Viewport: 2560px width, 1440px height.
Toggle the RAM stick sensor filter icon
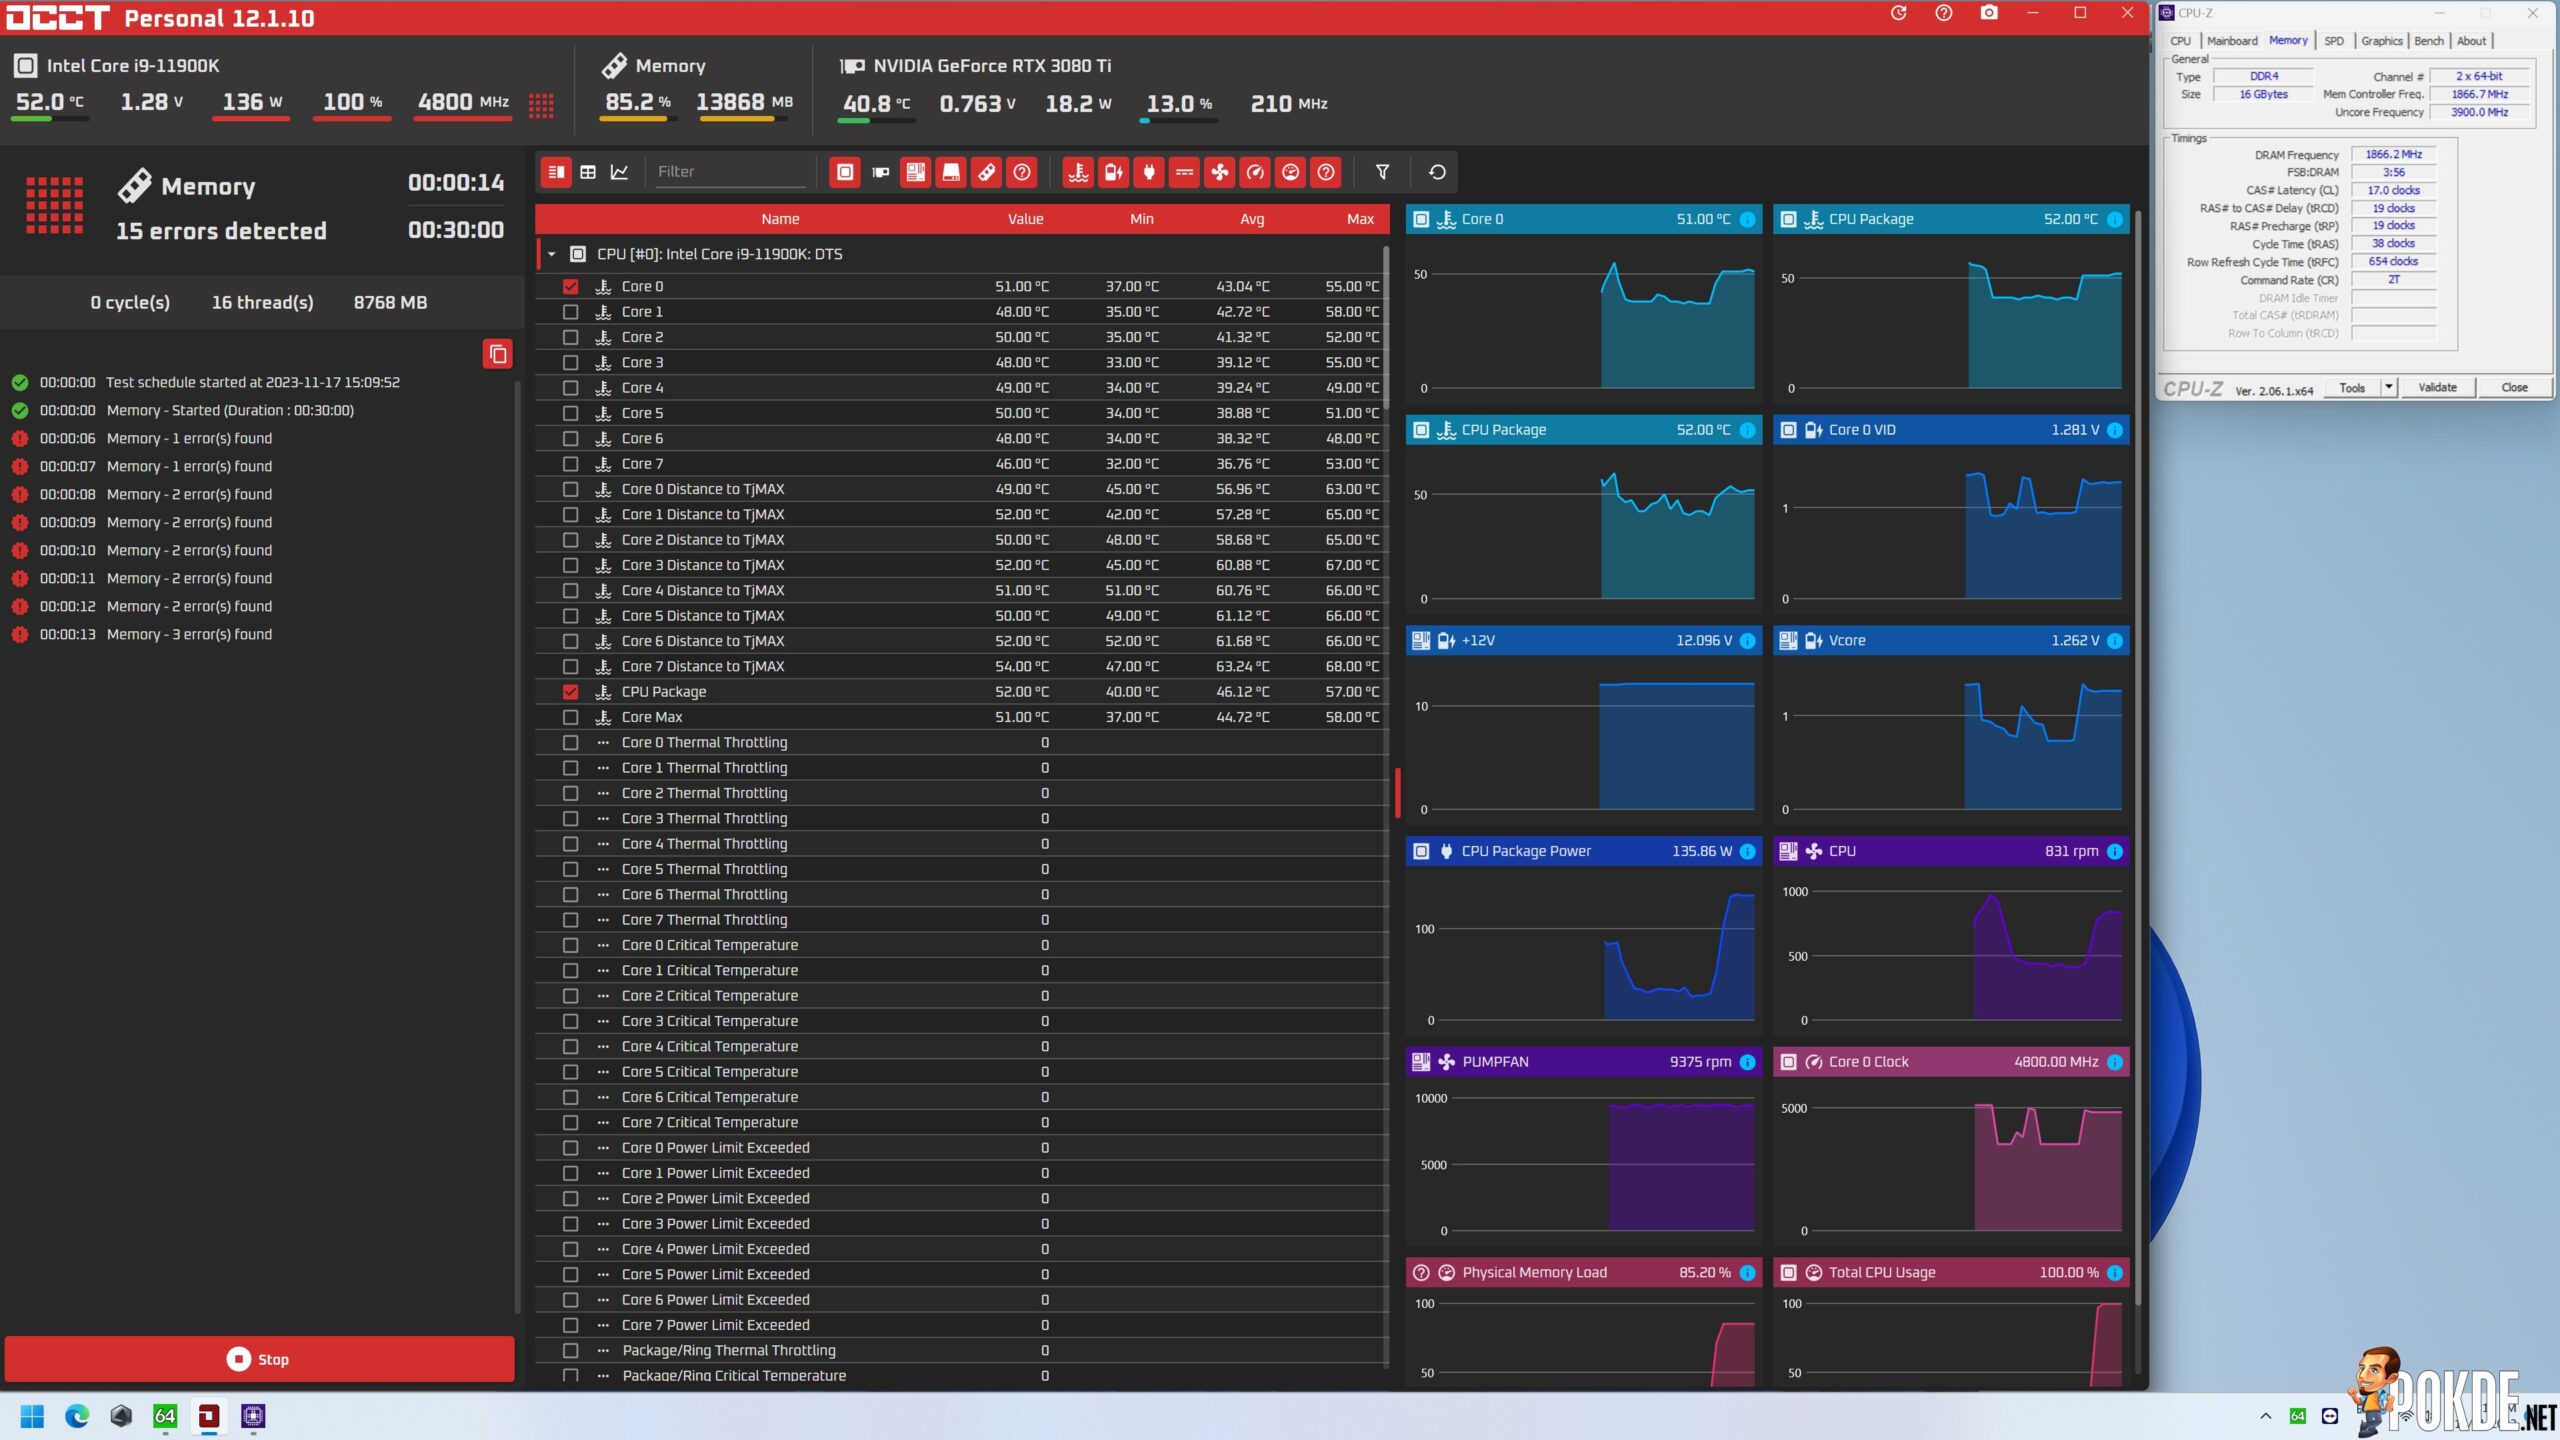[x=986, y=172]
